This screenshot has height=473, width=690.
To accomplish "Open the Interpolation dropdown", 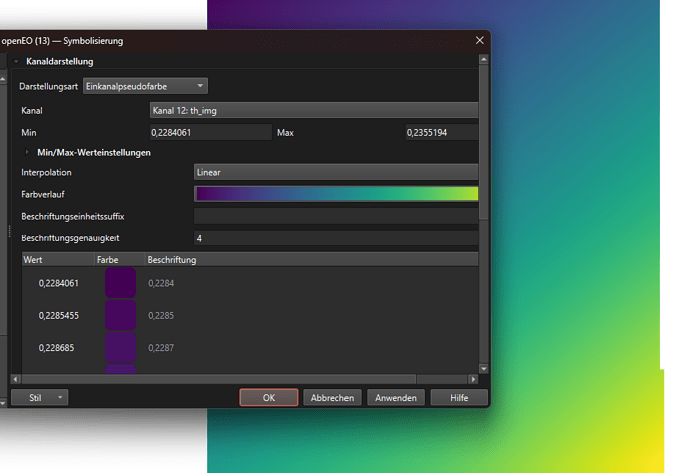I will [335, 172].
